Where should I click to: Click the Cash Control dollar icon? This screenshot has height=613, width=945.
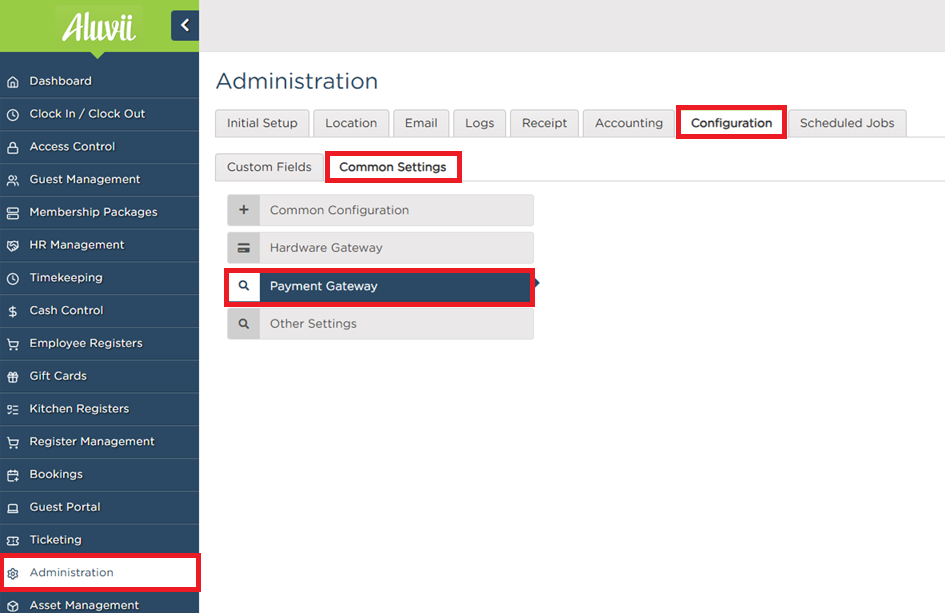13,311
